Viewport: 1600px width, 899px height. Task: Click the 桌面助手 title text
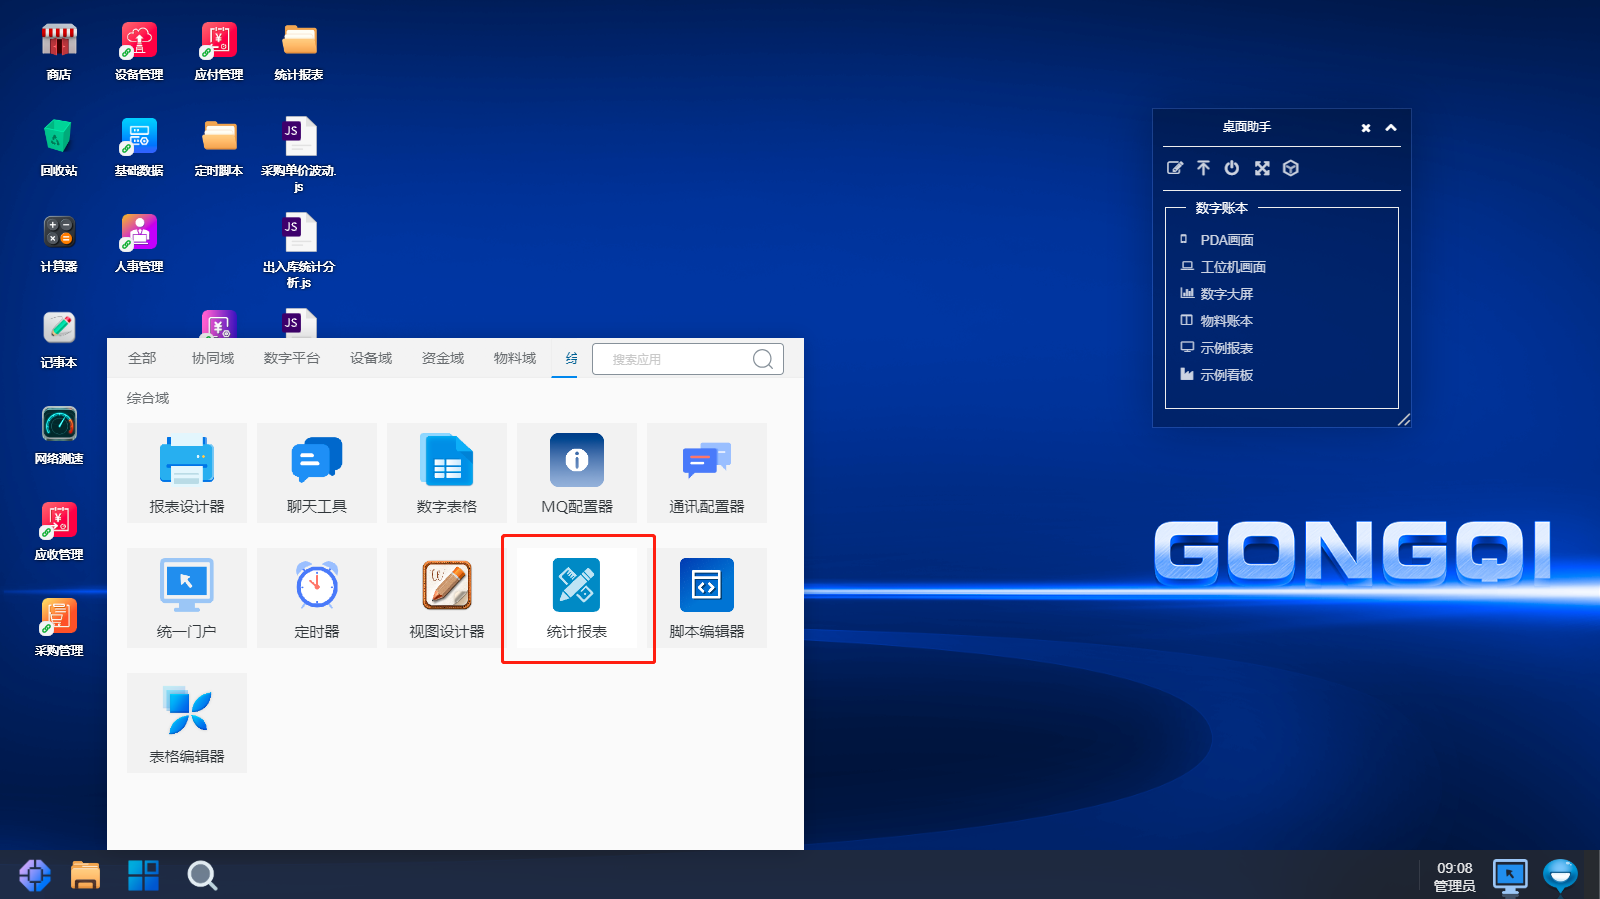[x=1247, y=127]
